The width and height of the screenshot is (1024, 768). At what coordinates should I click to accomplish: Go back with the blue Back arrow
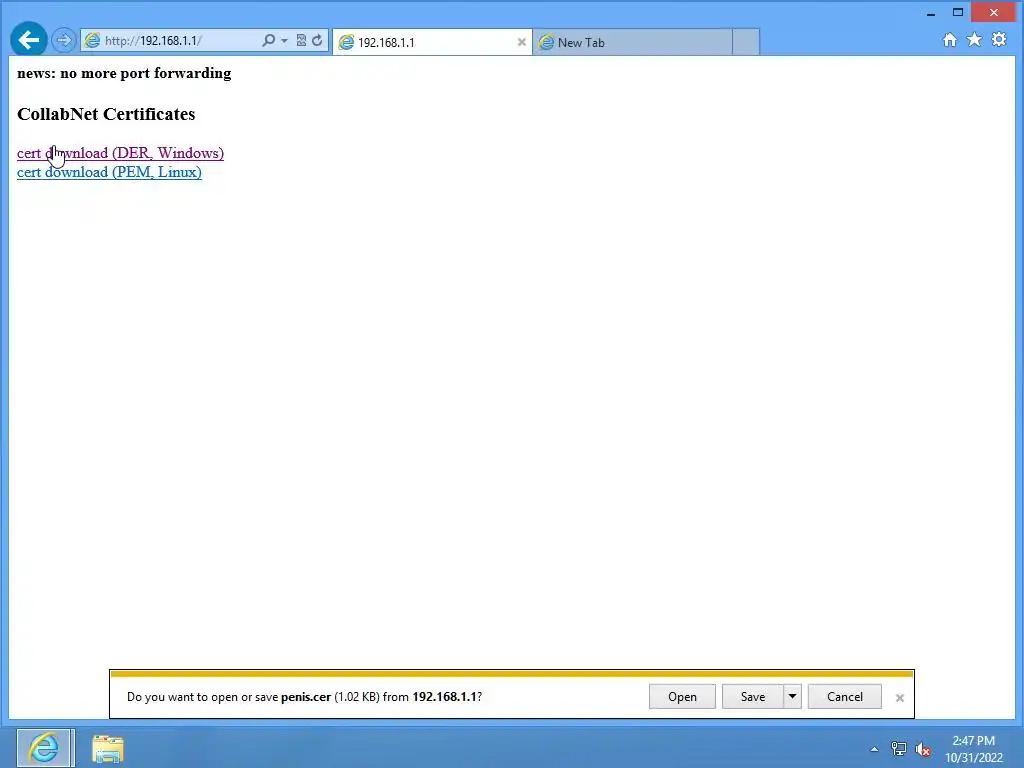(29, 40)
